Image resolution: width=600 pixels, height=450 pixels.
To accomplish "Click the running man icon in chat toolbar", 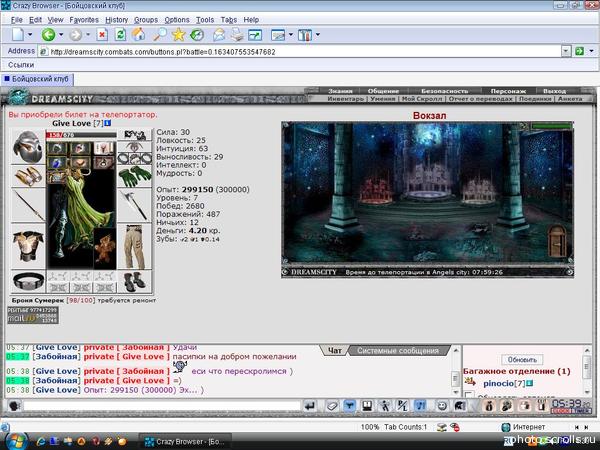I will [385, 406].
